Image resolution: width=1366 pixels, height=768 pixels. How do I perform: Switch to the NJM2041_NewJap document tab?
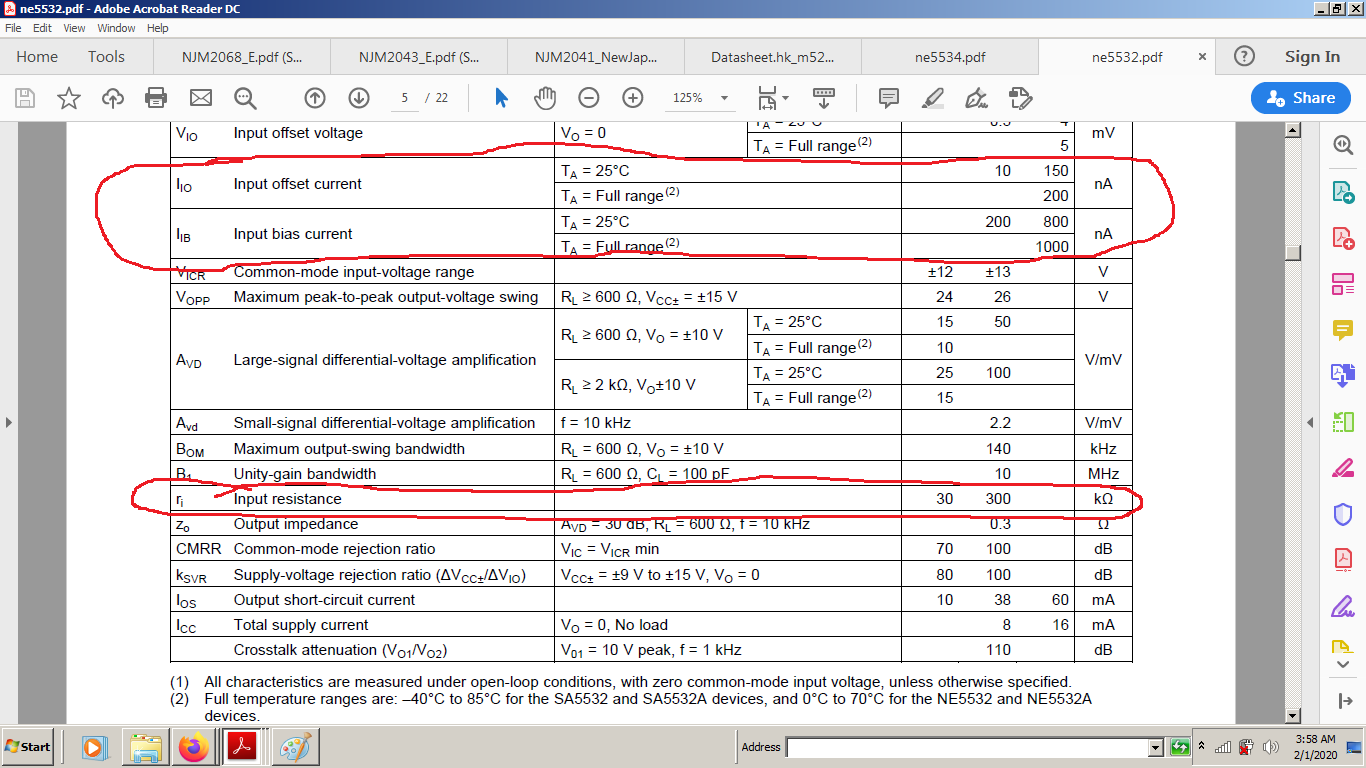pyautogui.click(x=596, y=57)
